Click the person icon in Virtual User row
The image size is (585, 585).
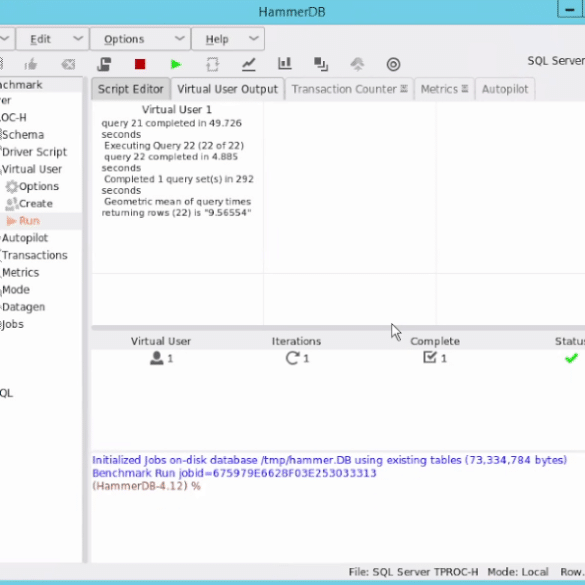pyautogui.click(x=157, y=358)
